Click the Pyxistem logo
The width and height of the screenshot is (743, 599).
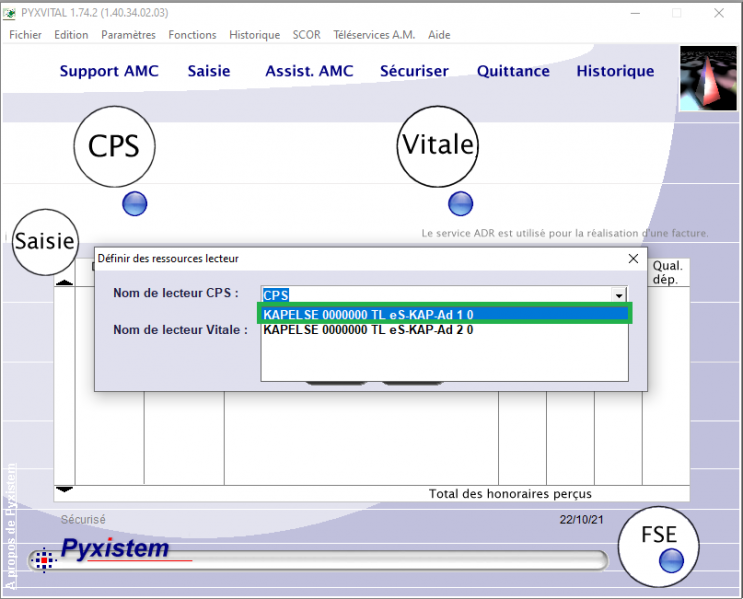tap(115, 548)
